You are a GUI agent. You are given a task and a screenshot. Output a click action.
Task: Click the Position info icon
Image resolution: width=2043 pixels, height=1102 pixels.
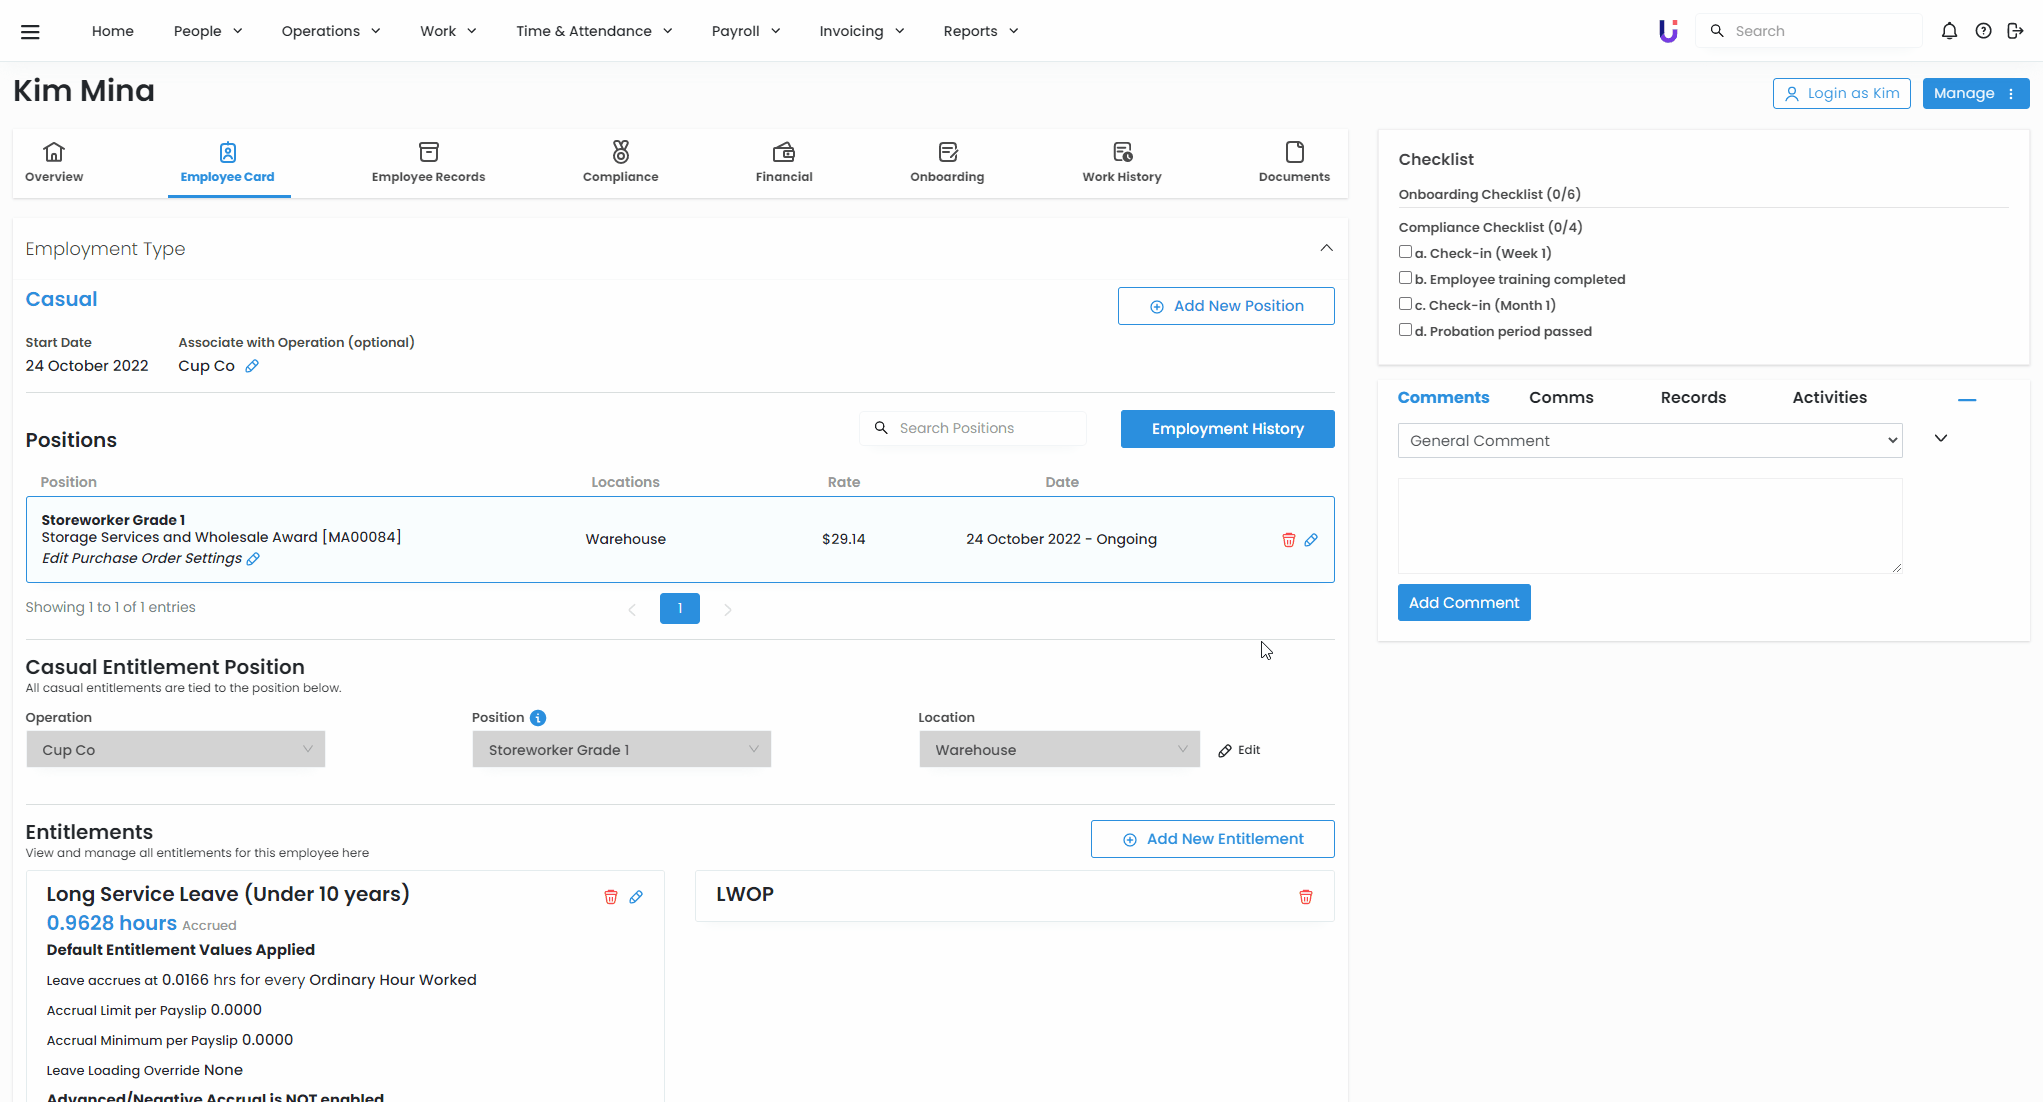[x=538, y=718]
